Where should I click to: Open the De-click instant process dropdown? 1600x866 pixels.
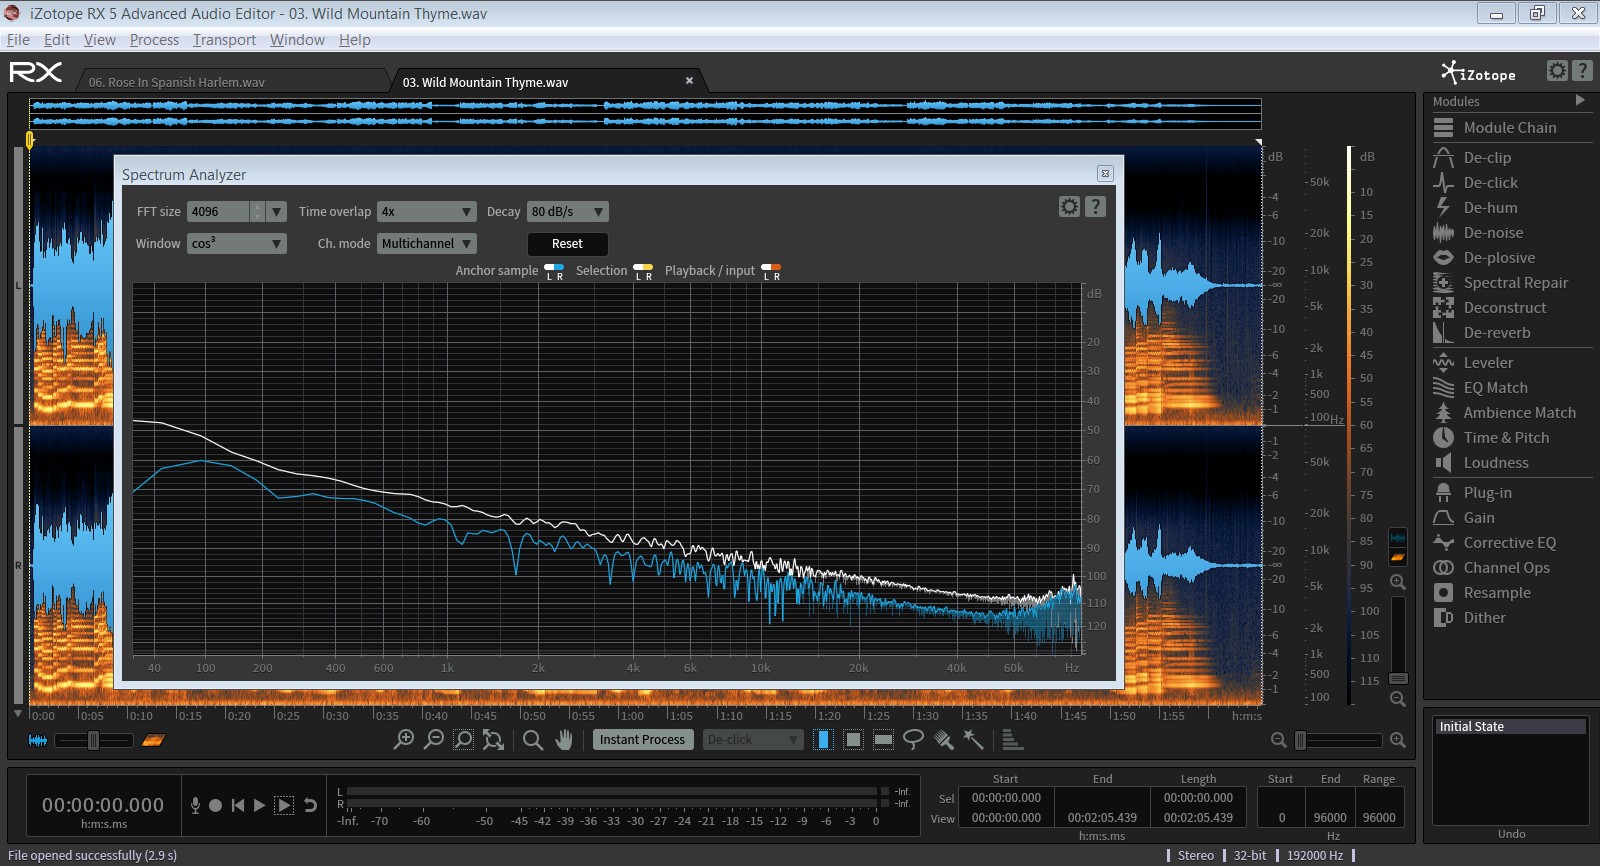753,740
